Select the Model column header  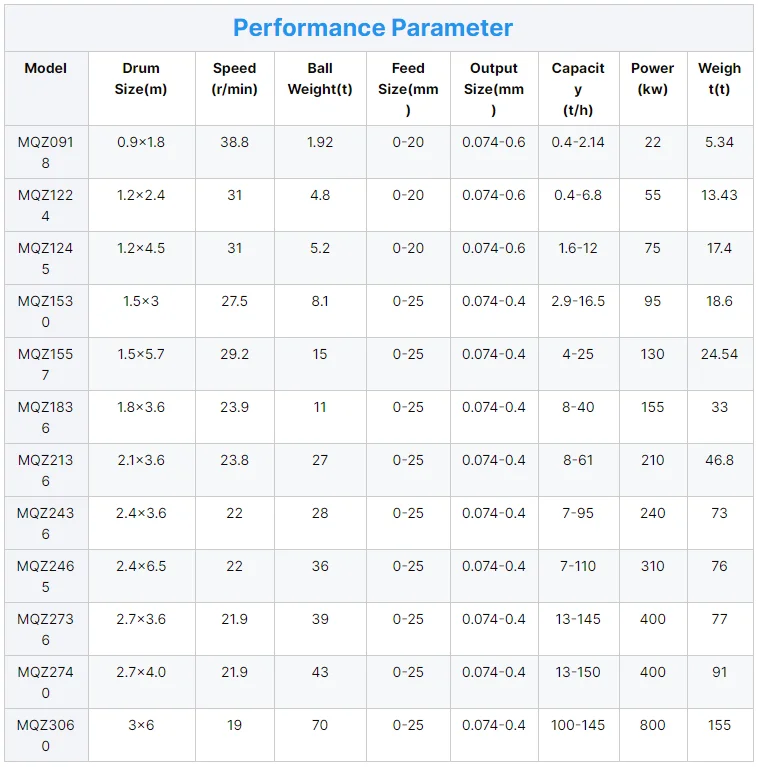pos(45,68)
